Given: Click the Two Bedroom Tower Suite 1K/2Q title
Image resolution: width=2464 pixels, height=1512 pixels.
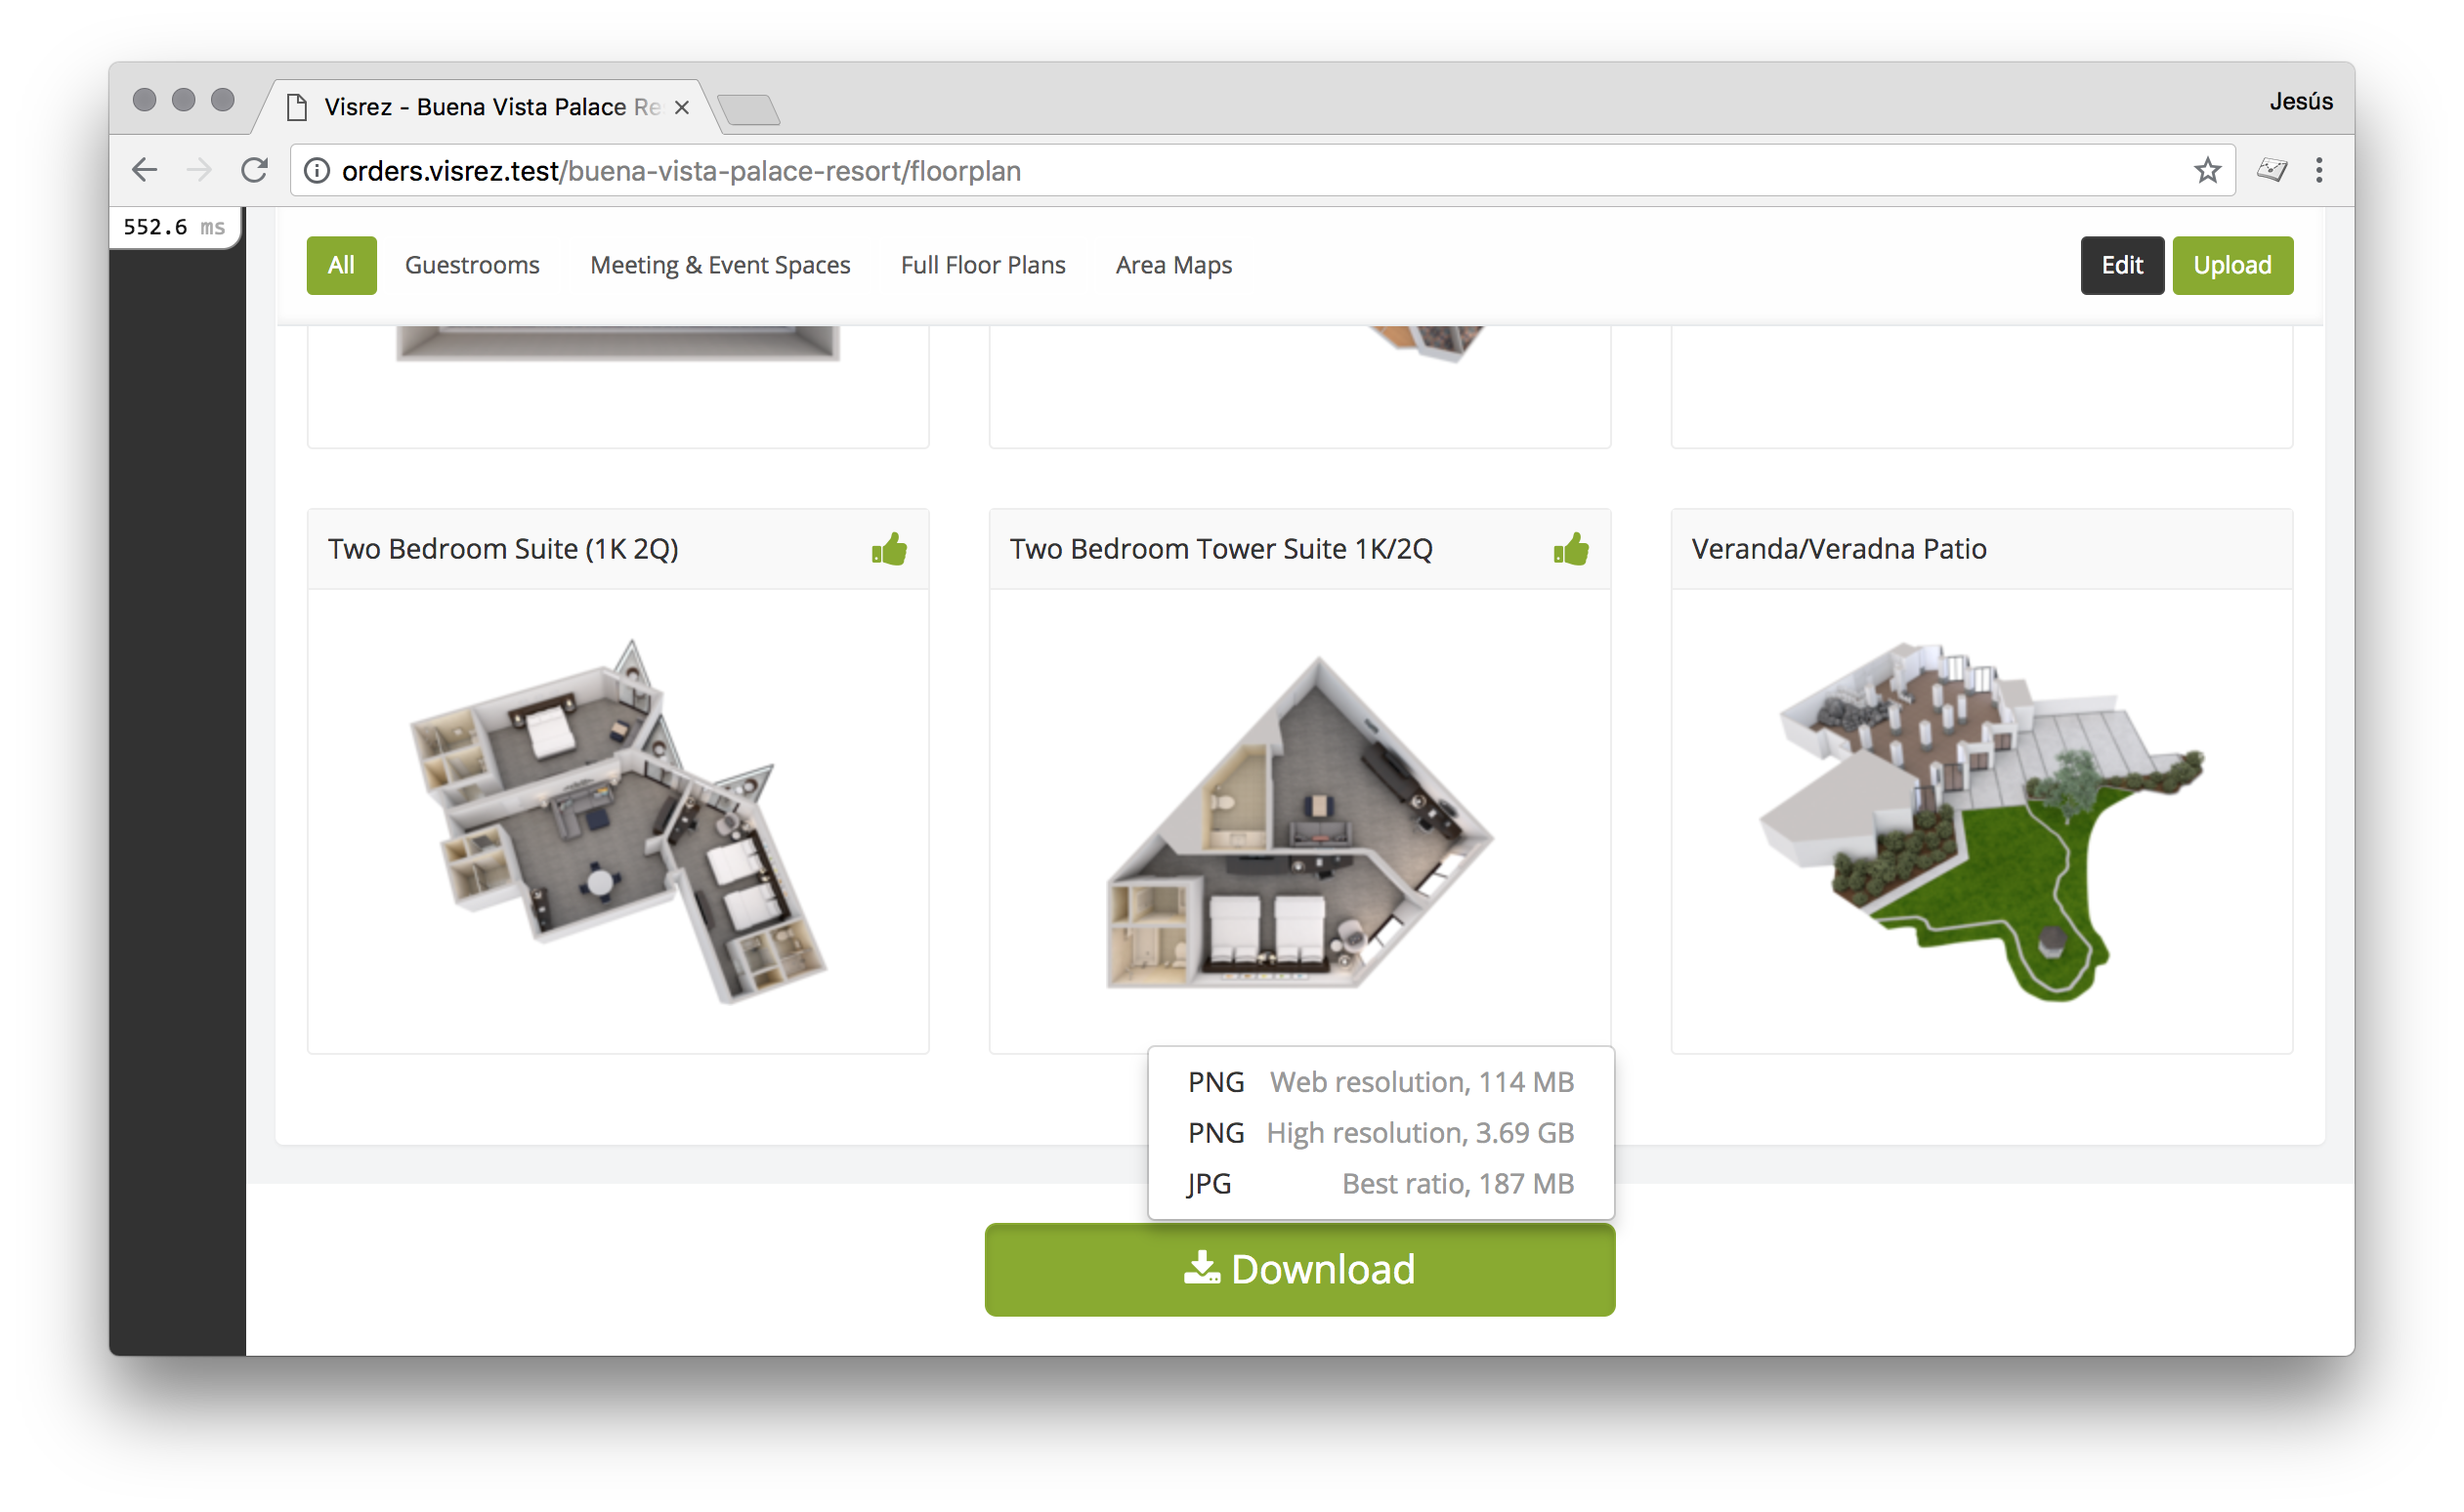Looking at the screenshot, I should (1221, 549).
